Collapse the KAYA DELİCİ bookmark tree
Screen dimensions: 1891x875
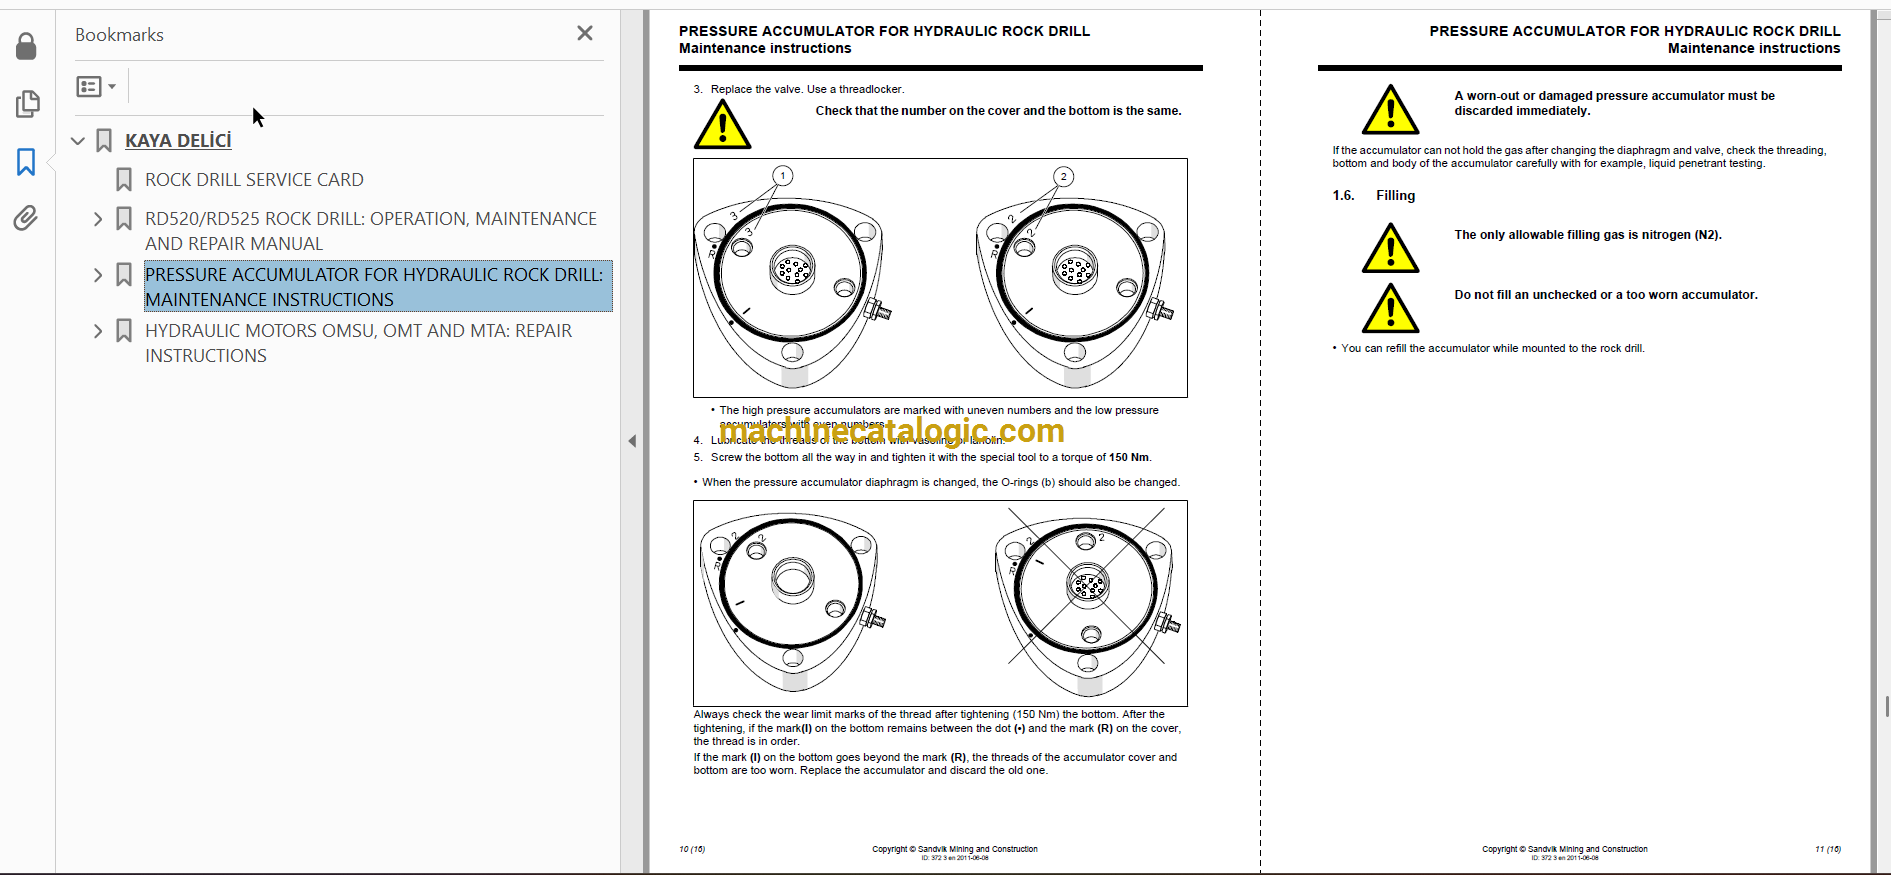tap(78, 141)
